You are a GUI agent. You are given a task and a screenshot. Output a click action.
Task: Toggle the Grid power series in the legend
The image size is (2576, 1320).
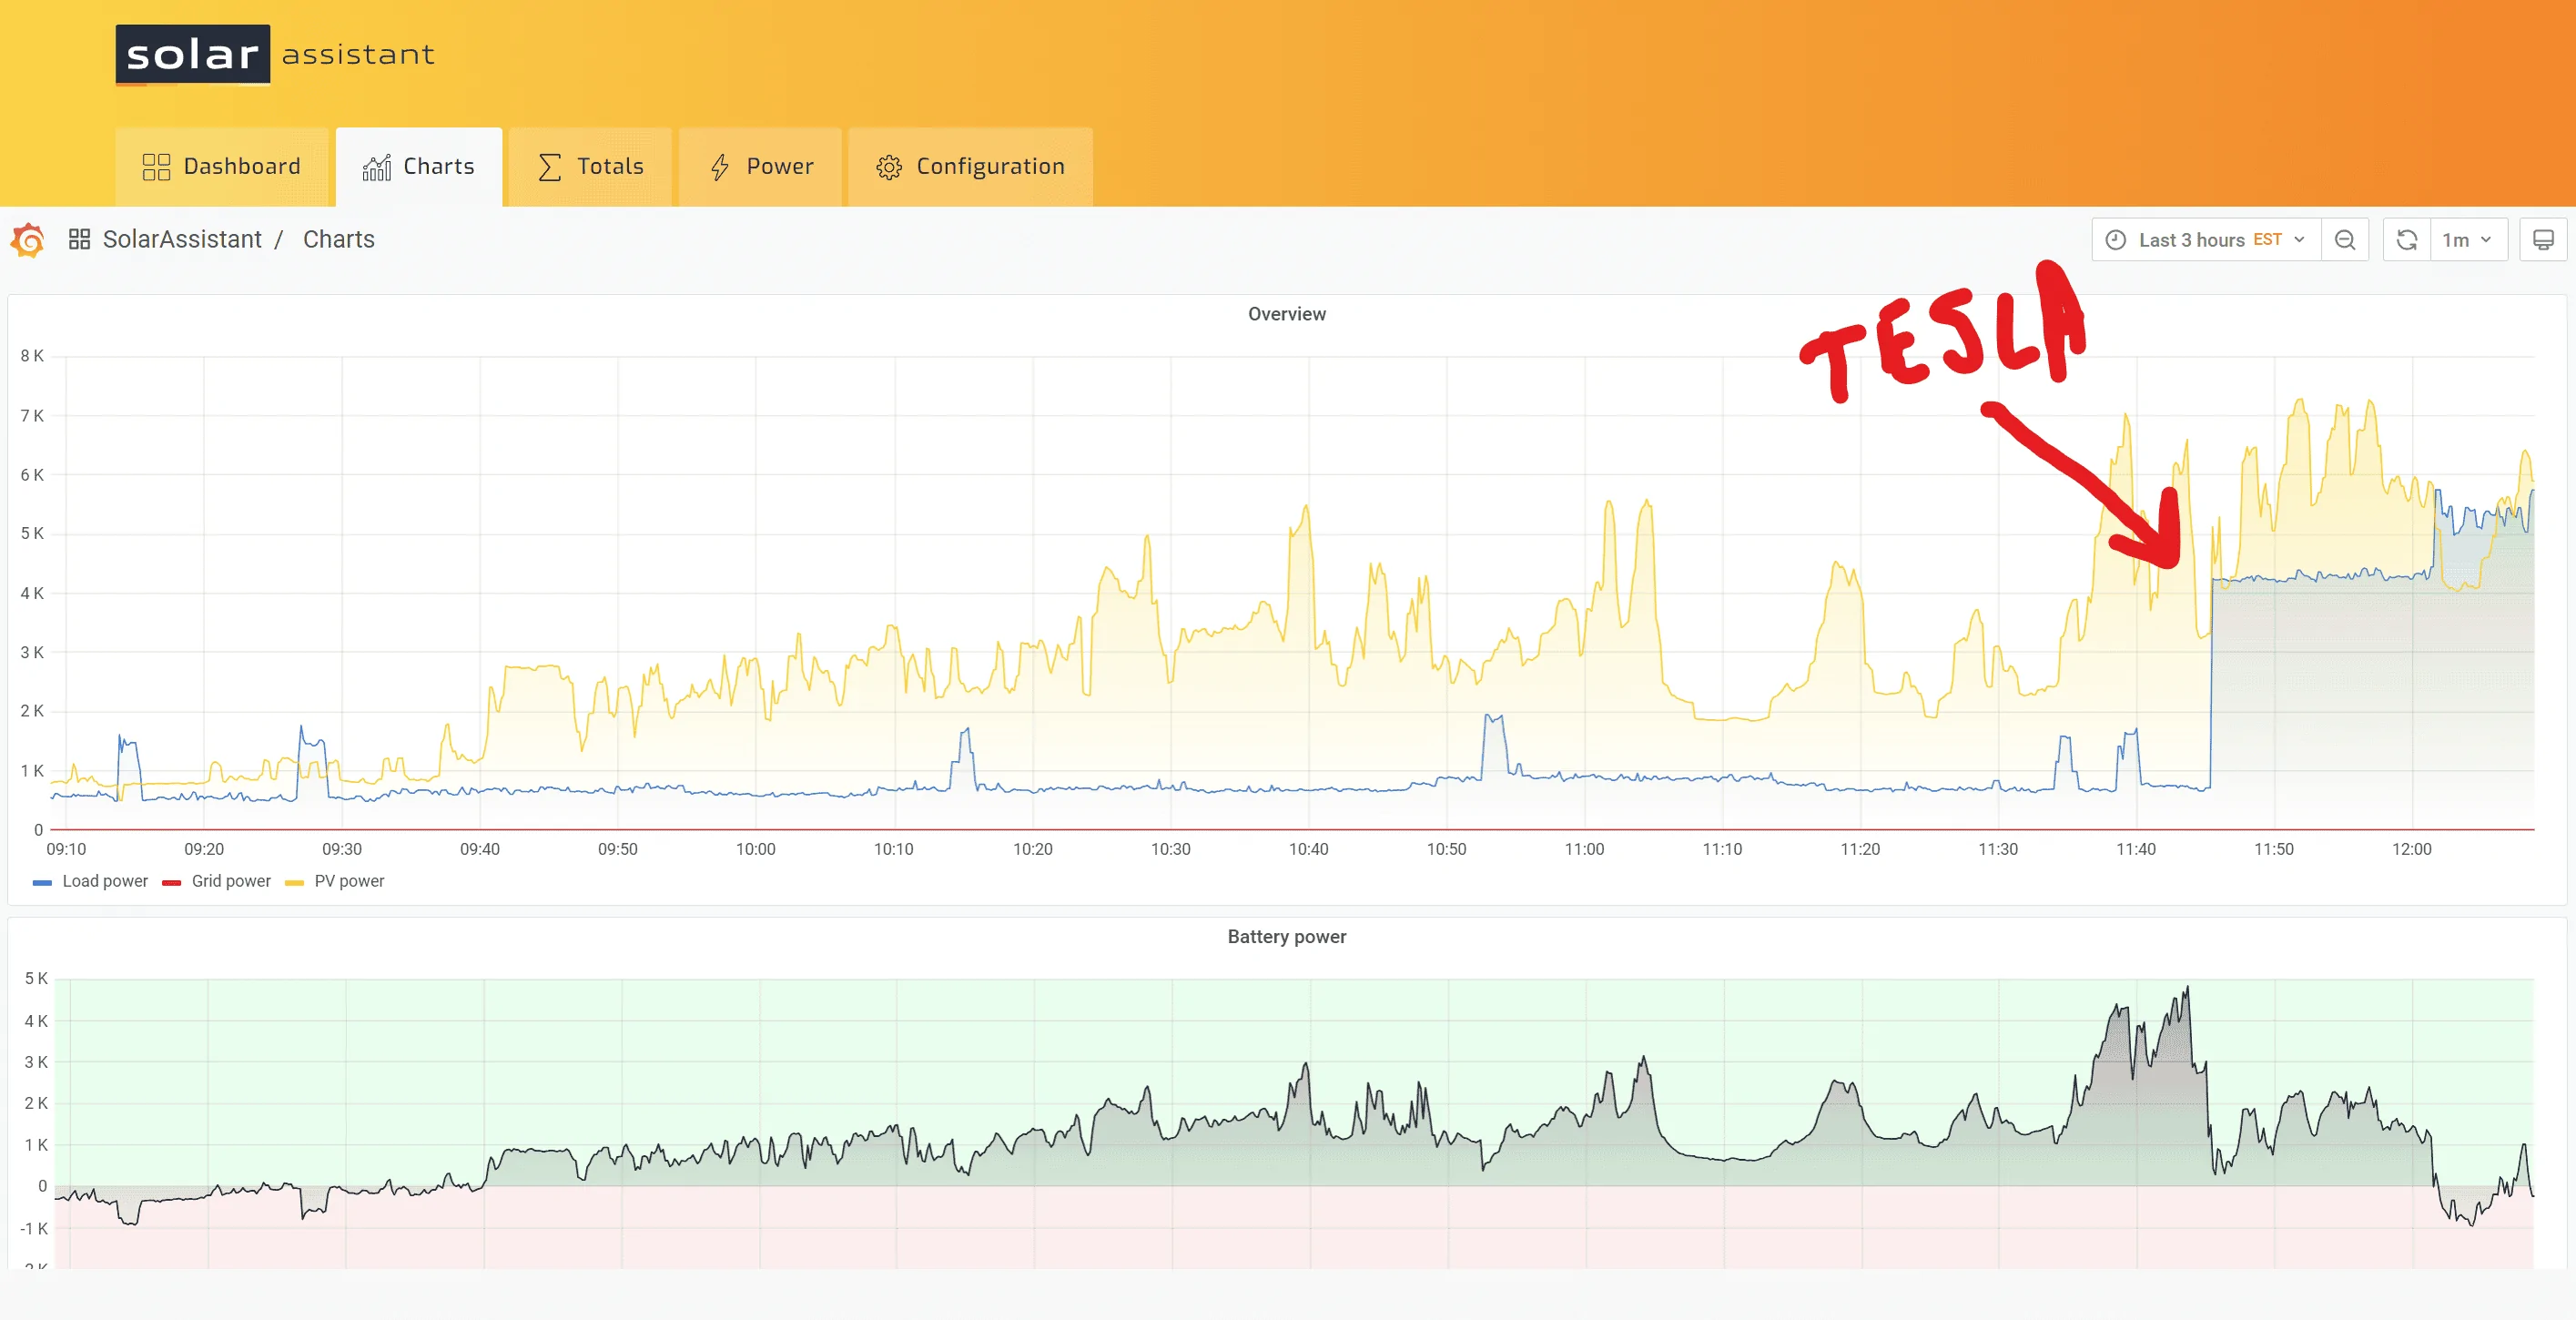(230, 881)
